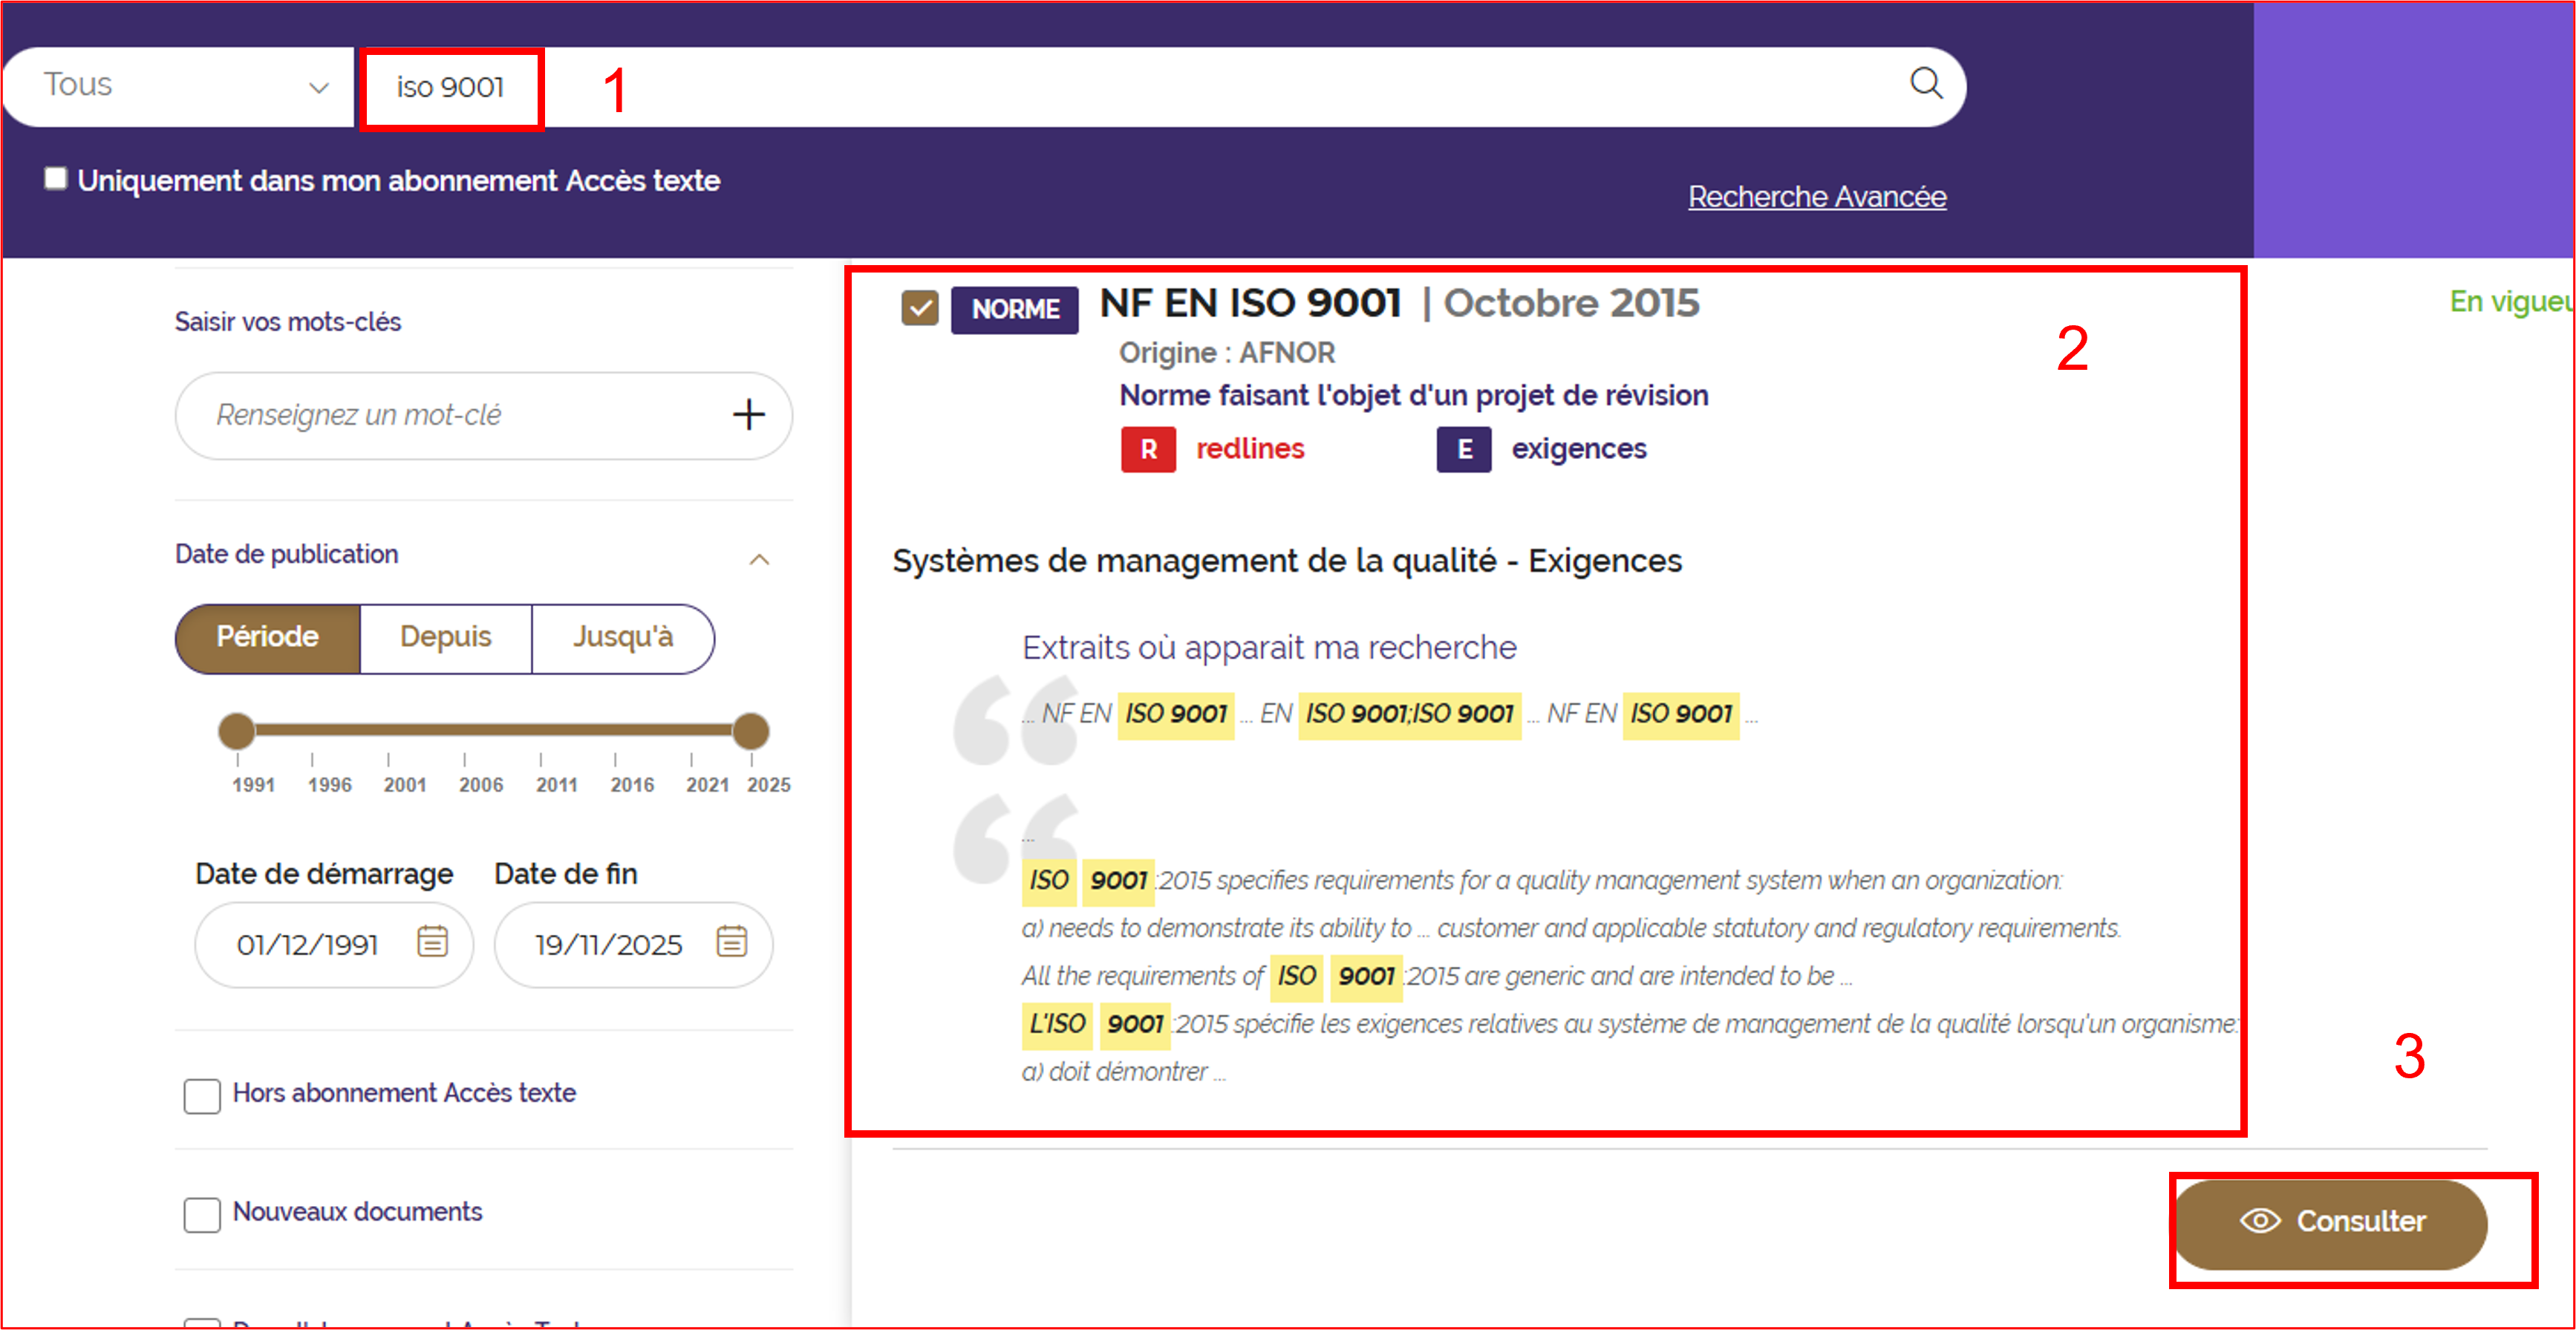Image resolution: width=2576 pixels, height=1330 pixels.
Task: Click the 'exigences' link
Action: (x=1579, y=449)
